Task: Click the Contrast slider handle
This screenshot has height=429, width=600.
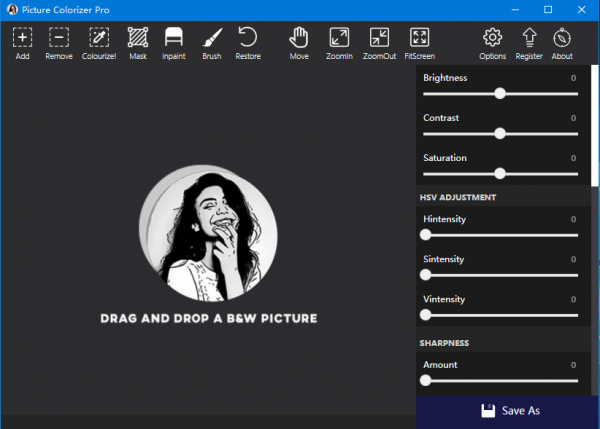Action: (500, 134)
